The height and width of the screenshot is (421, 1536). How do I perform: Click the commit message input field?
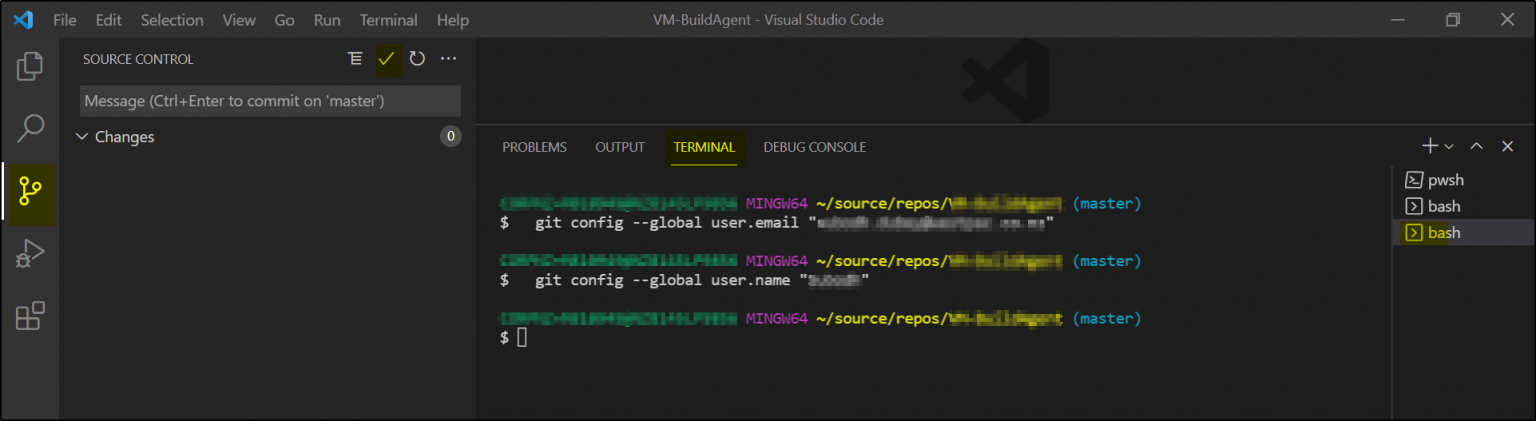[x=270, y=101]
